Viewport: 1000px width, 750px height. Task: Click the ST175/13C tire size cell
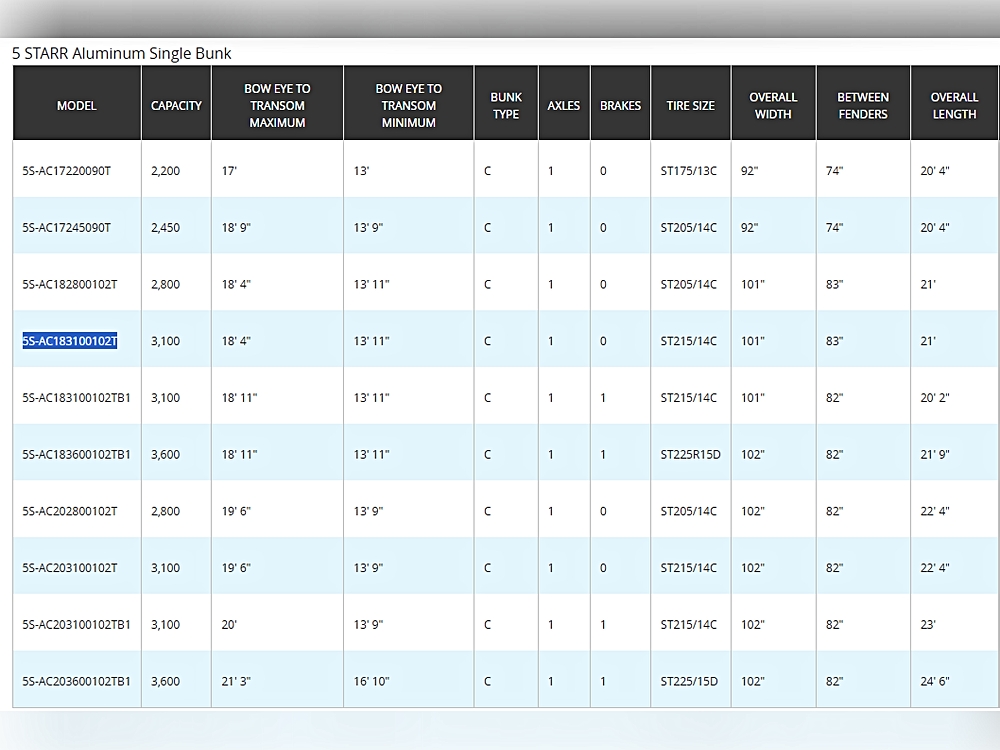click(689, 171)
